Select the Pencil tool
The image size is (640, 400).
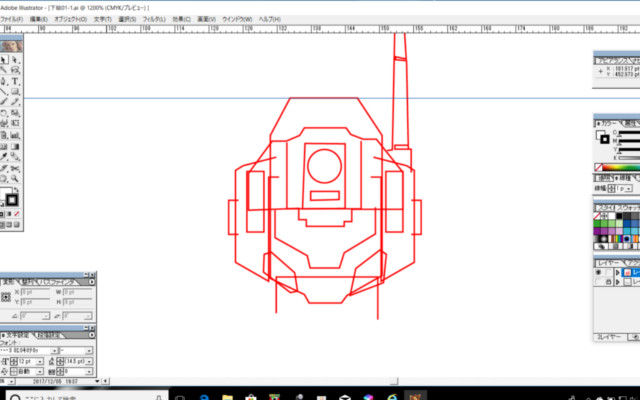pyautogui.click(x=15, y=102)
